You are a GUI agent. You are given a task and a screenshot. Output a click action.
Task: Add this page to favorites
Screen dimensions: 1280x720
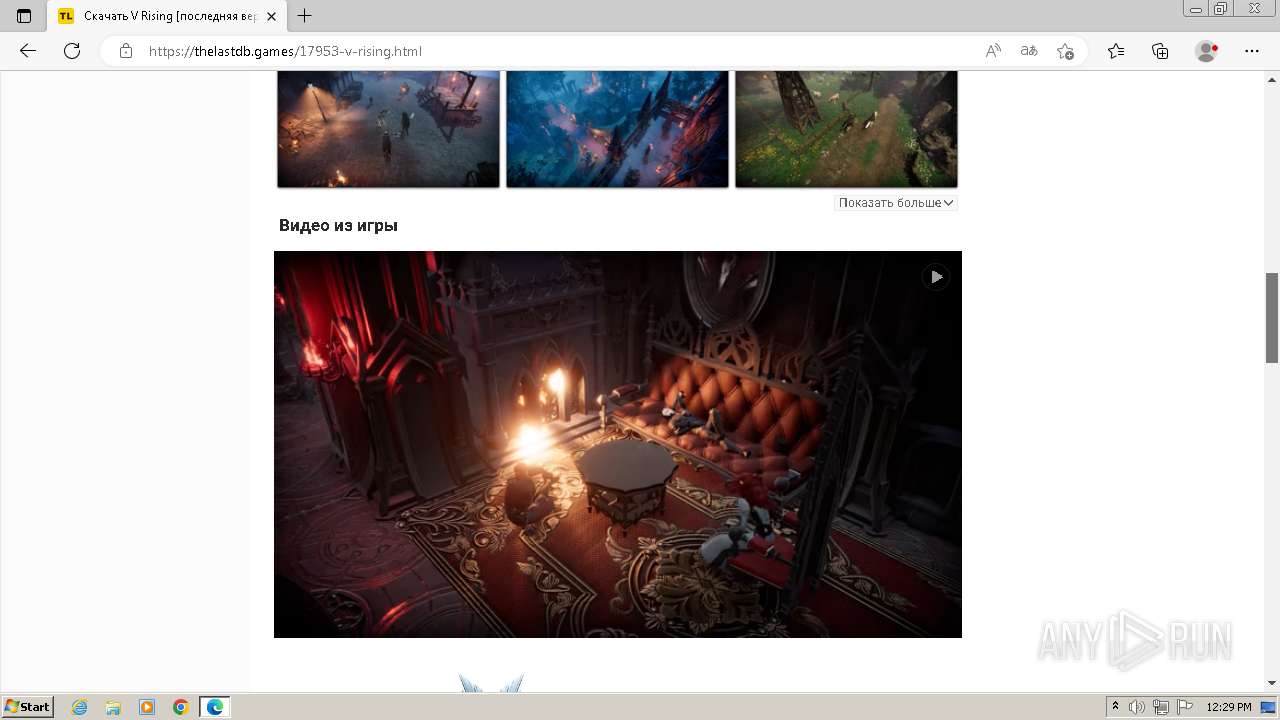pyautogui.click(x=1065, y=51)
